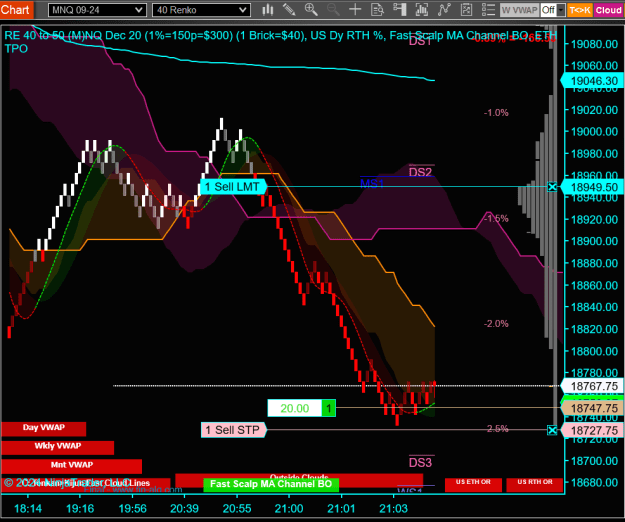
Task: Open the strategies icon
Action: 466,10
